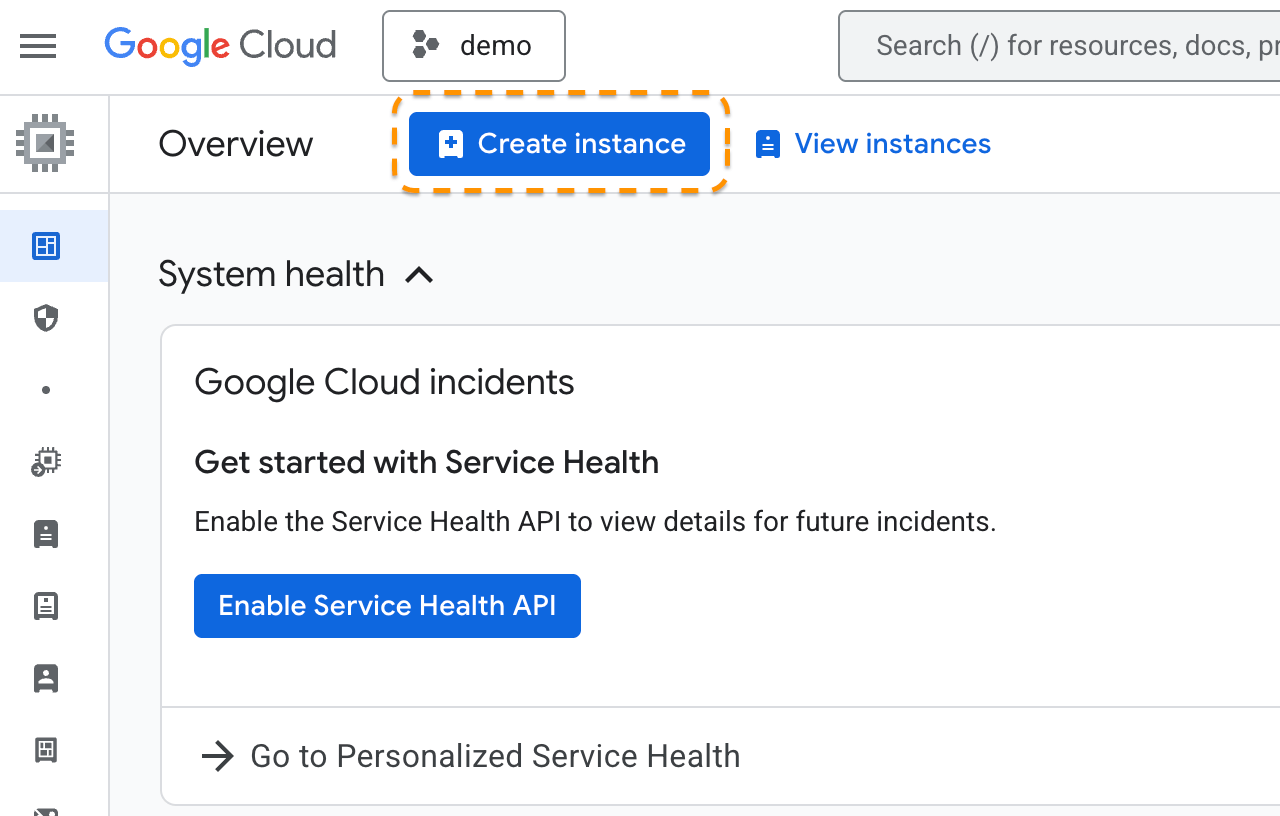Viewport: 1280px width, 816px height.
Task: Click the small dot sidebar item
Action: point(46,391)
